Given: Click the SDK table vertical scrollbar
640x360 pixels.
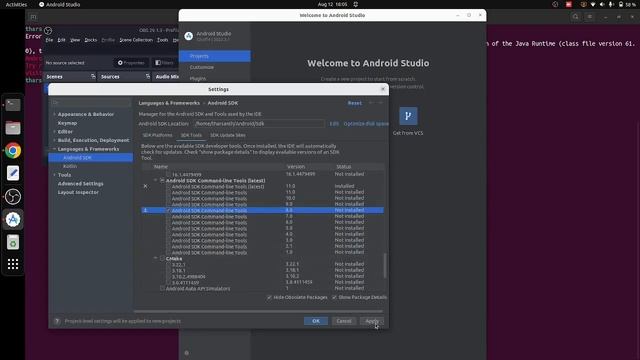Looking at the screenshot, I should (384, 266).
